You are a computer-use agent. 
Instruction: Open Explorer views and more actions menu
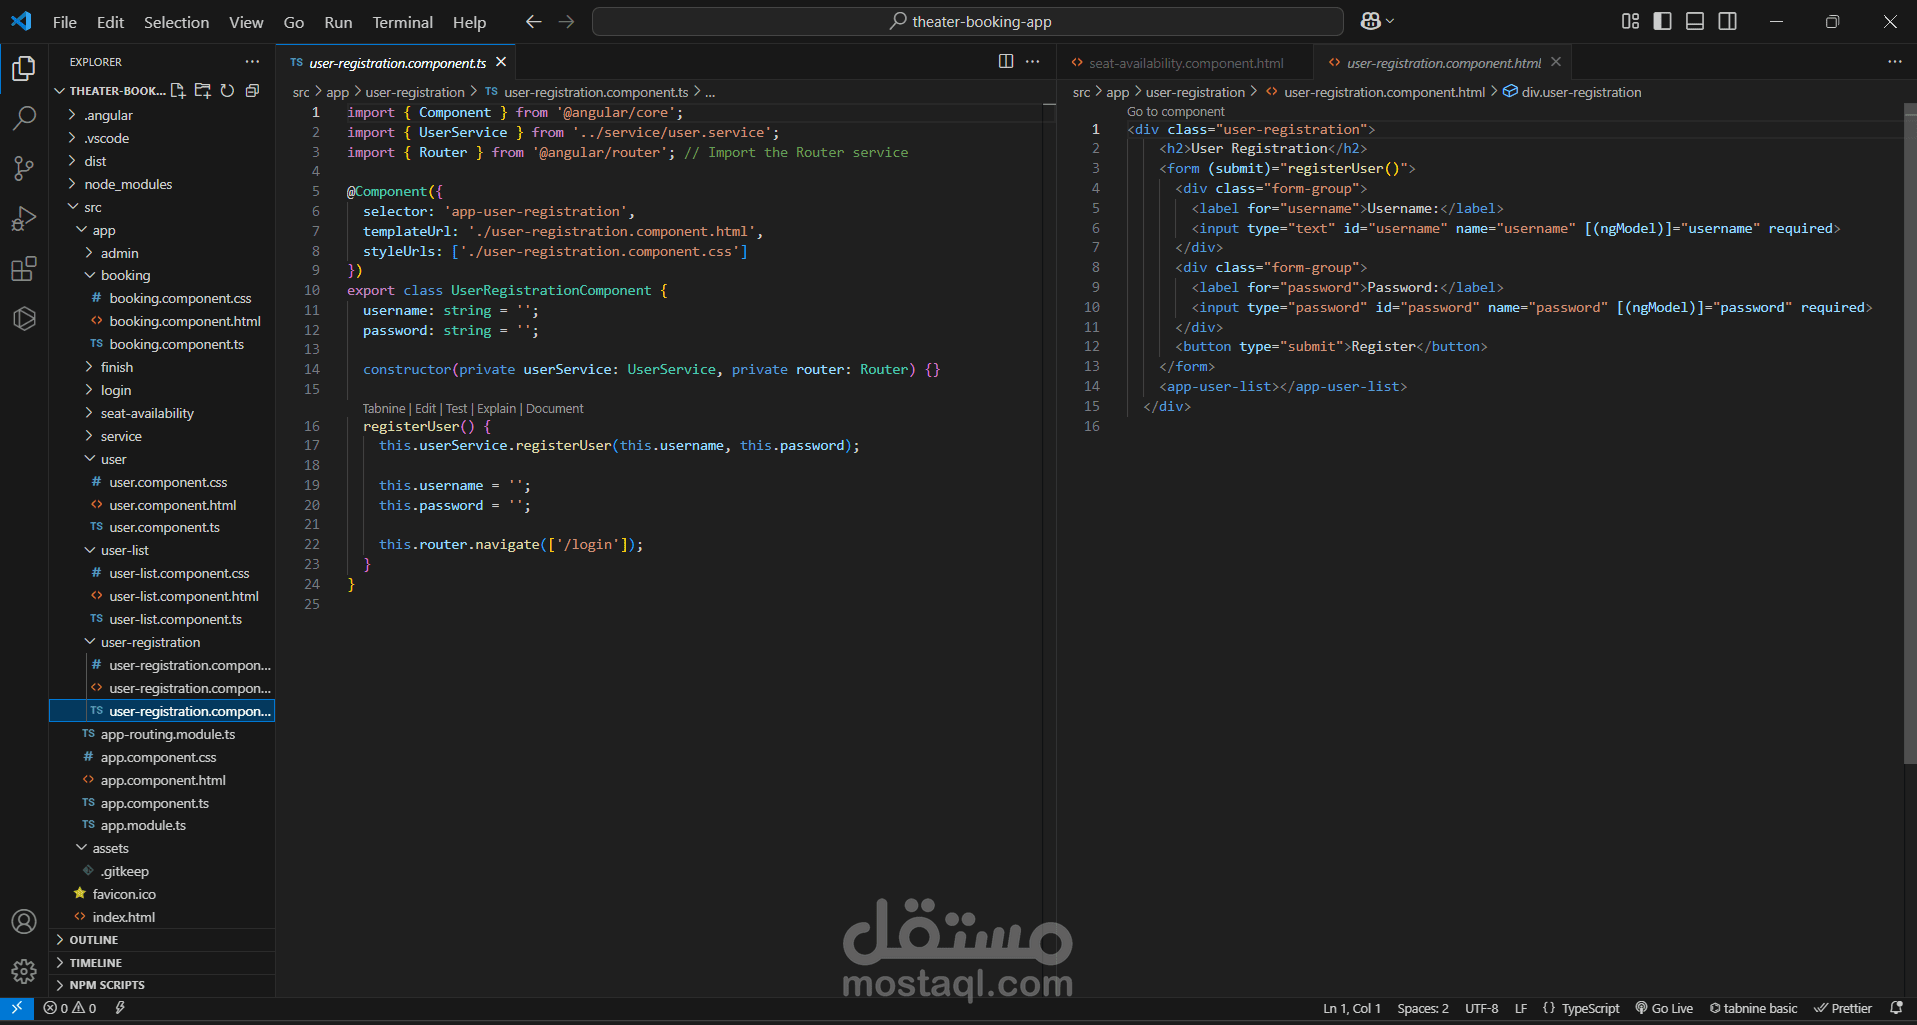[252, 62]
